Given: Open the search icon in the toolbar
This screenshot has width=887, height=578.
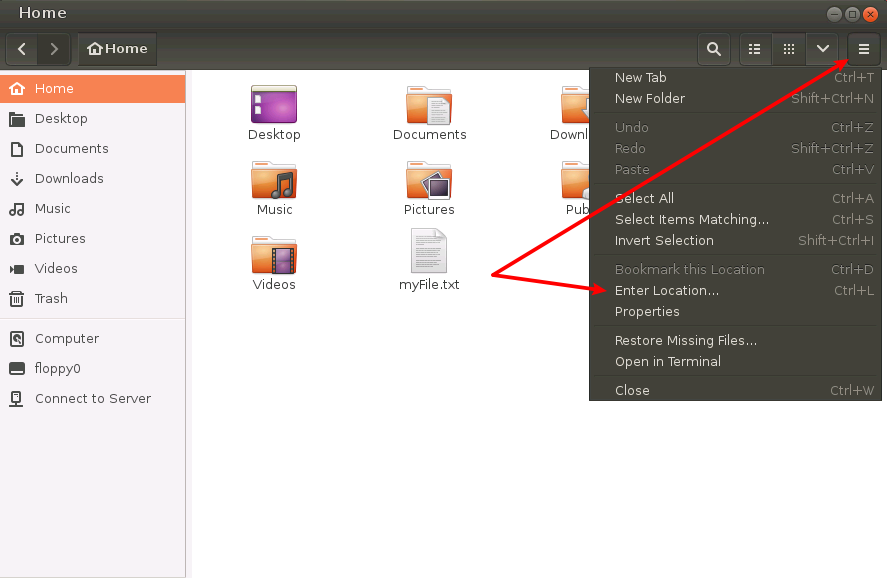Looking at the screenshot, I should point(713,48).
